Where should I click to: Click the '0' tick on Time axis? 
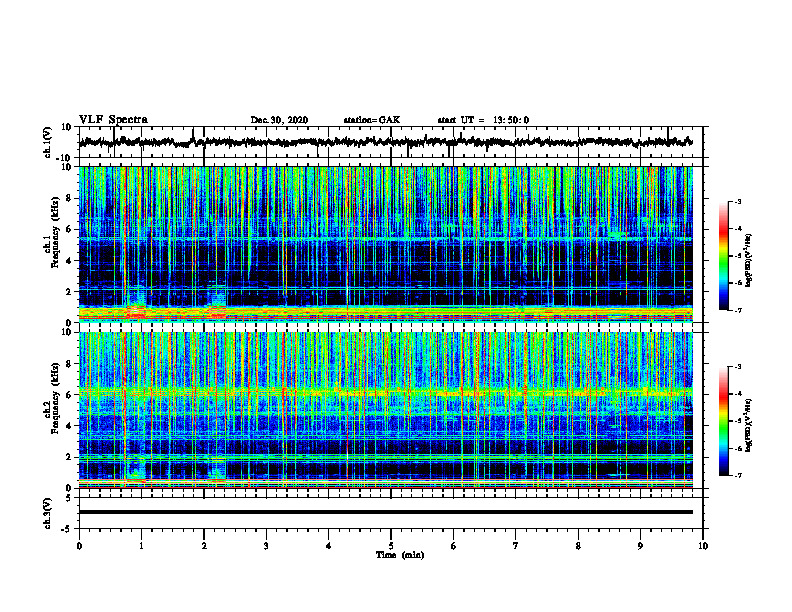coord(79,546)
